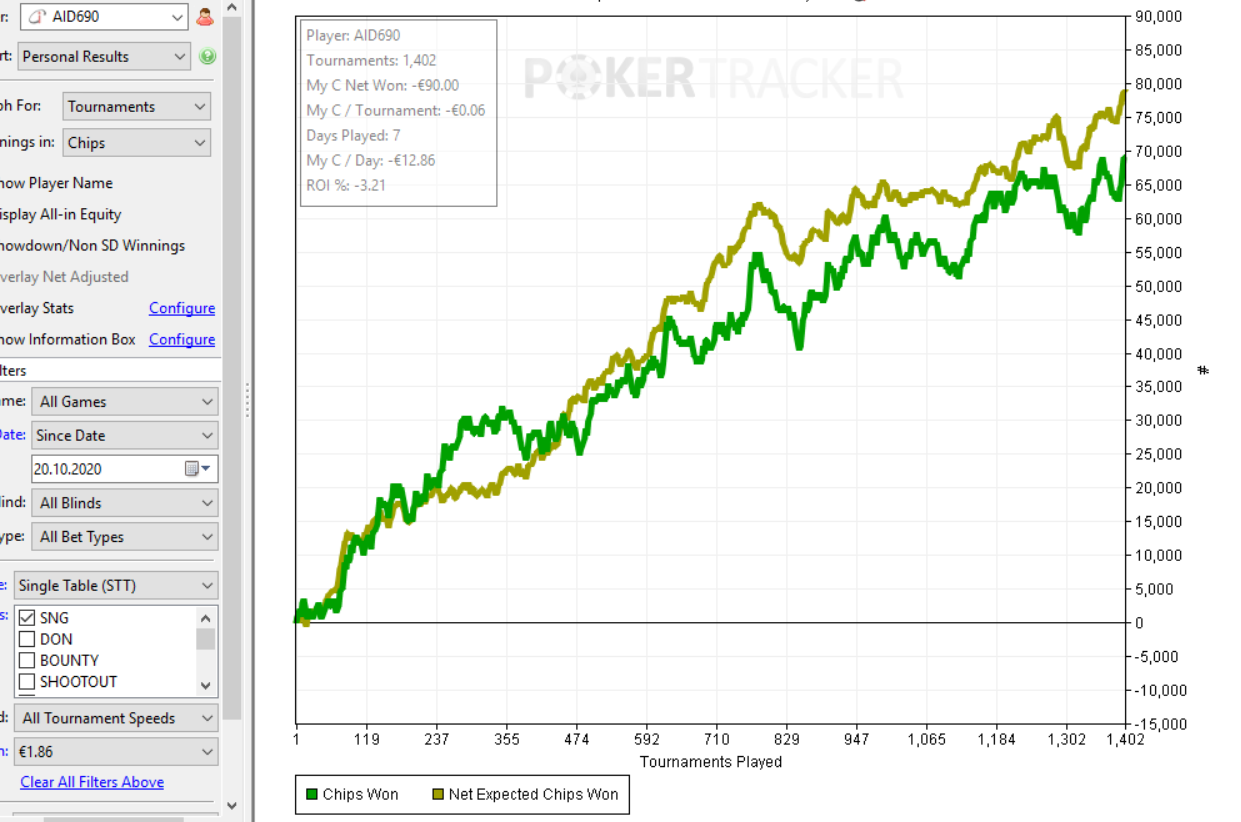Click the down arrow in tournament types list

pos(206,686)
